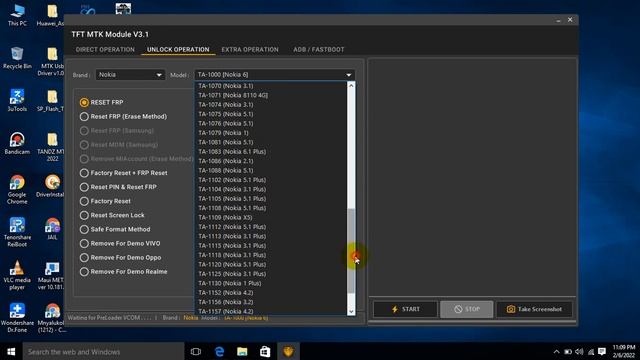640x360 pixels.
Task: Open MTK Usb Driver folder
Action: (x=51, y=62)
